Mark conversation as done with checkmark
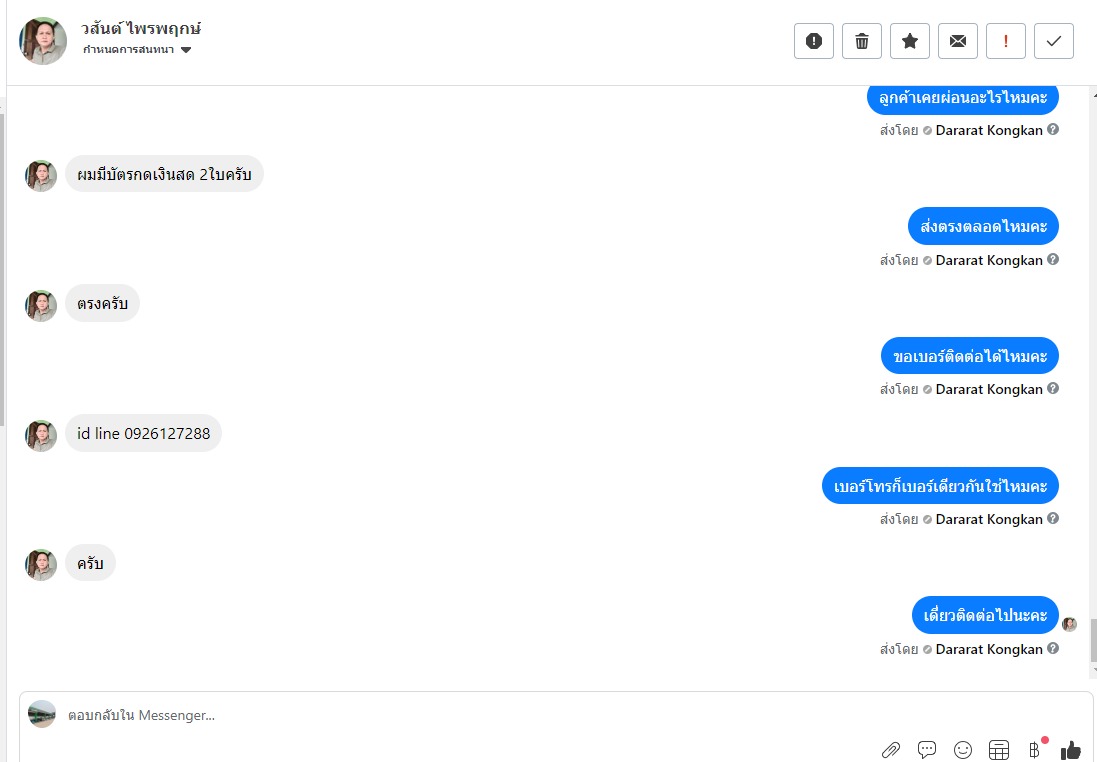 1054,41
